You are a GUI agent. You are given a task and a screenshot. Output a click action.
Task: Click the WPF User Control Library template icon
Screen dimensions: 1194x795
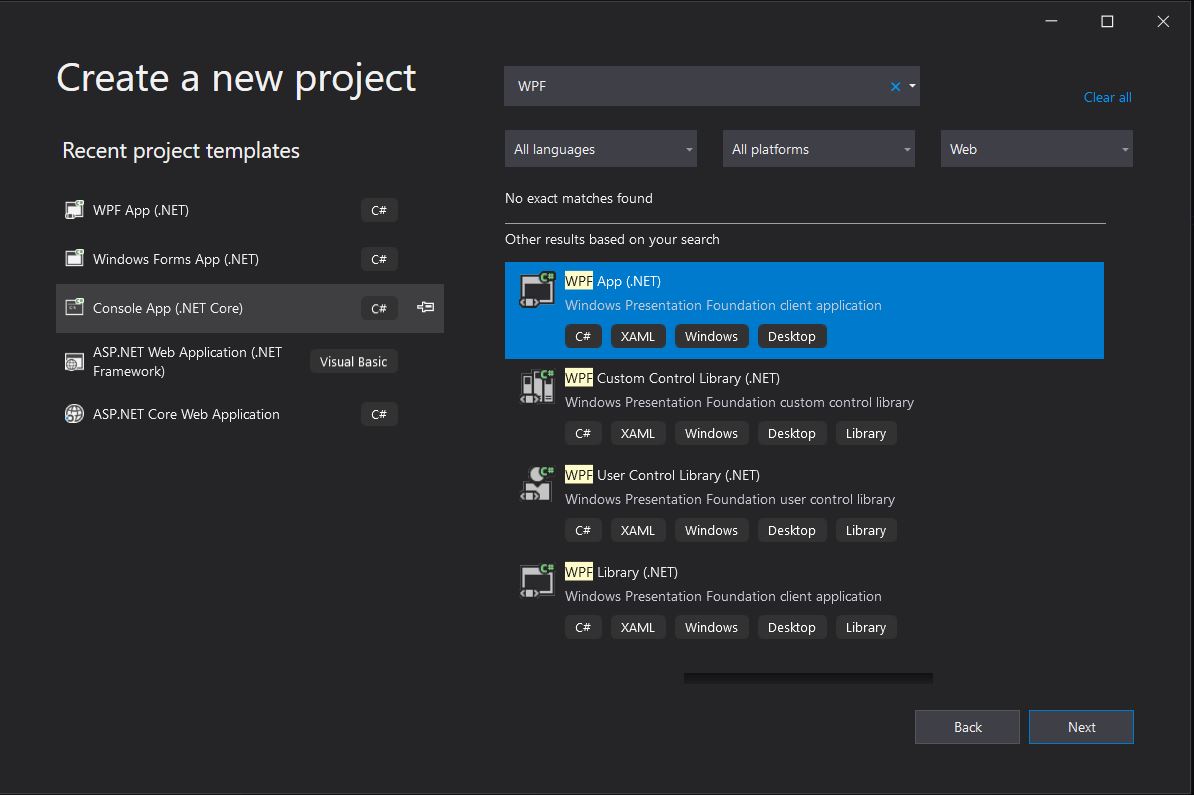click(536, 484)
